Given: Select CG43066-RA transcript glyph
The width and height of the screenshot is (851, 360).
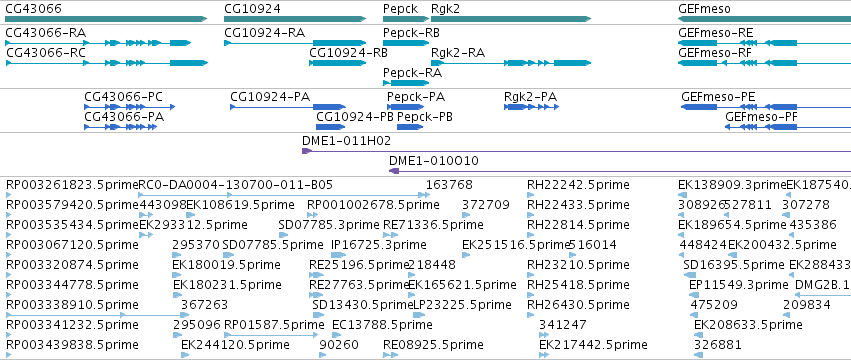Looking at the screenshot, I should pos(98,42).
